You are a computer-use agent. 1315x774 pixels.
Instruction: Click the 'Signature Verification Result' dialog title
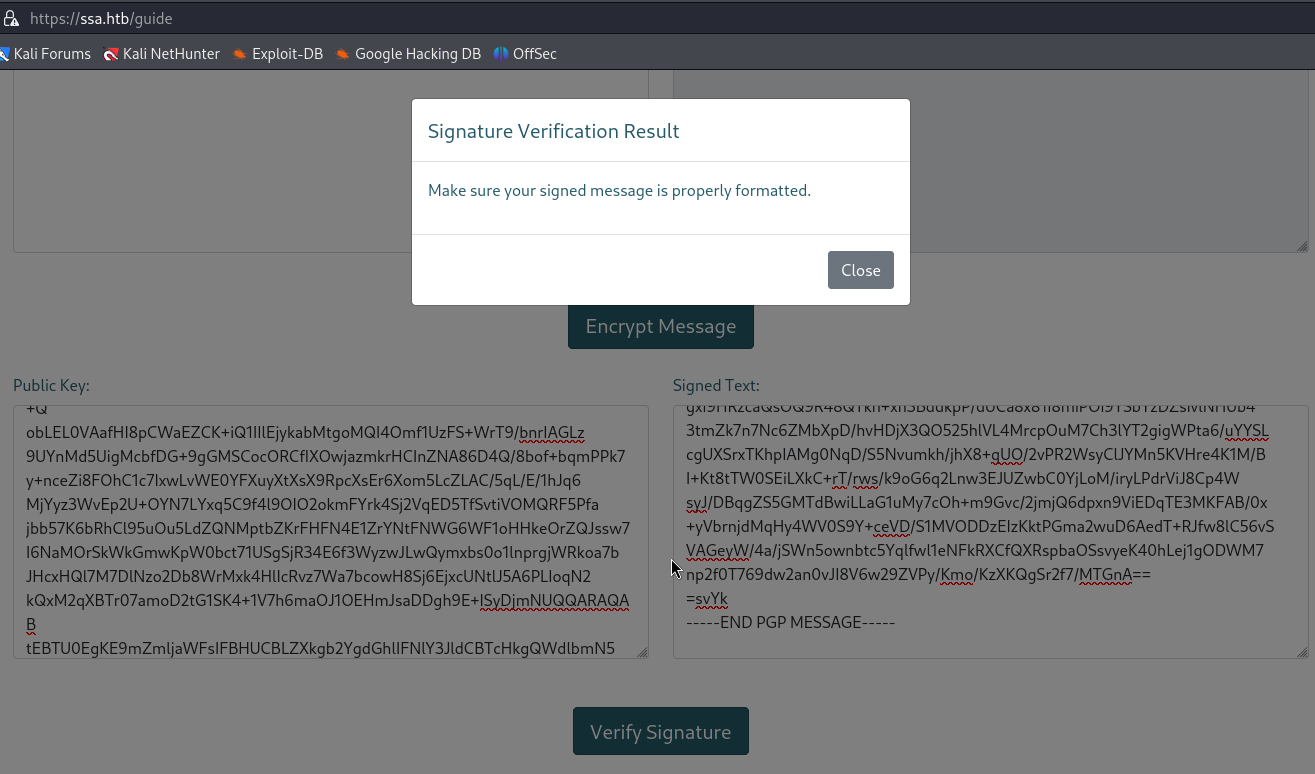point(554,131)
